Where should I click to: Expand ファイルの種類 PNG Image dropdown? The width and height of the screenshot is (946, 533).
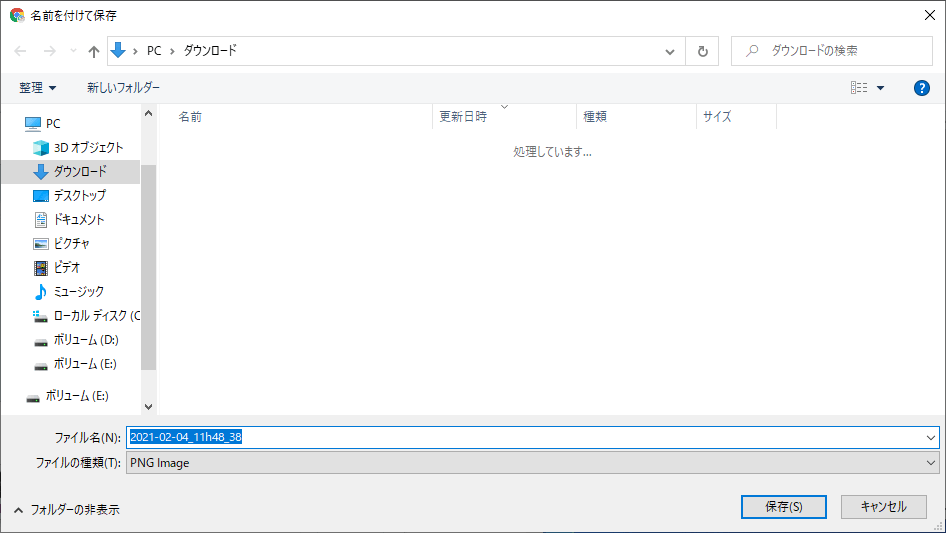[932, 463]
